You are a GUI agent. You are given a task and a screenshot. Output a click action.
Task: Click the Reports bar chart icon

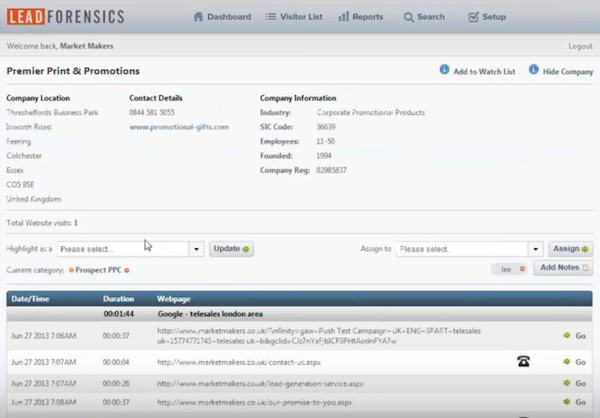(344, 17)
